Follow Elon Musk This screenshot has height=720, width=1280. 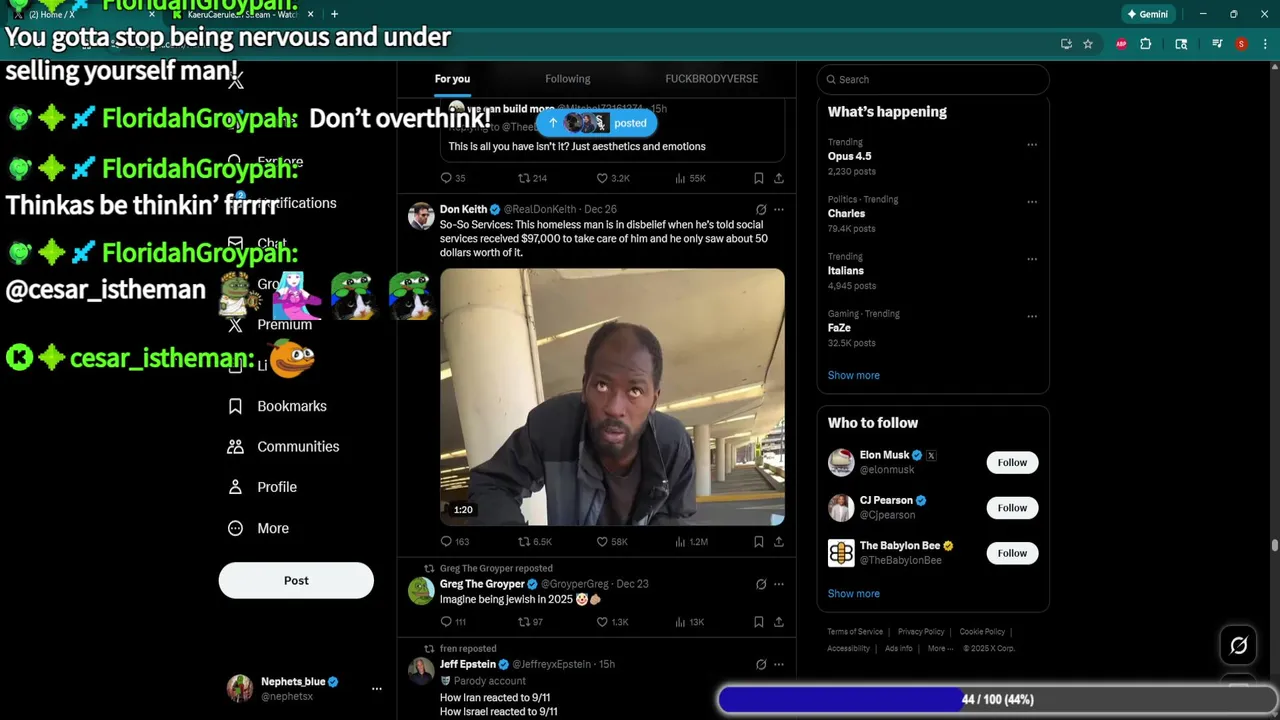click(x=1012, y=462)
